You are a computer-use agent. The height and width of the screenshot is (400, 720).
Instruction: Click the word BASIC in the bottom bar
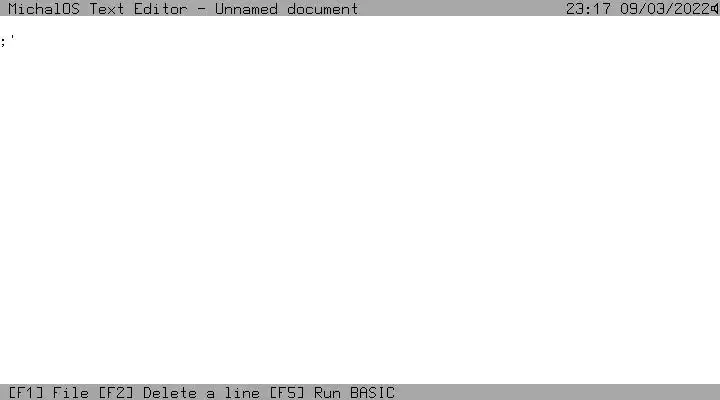point(372,393)
